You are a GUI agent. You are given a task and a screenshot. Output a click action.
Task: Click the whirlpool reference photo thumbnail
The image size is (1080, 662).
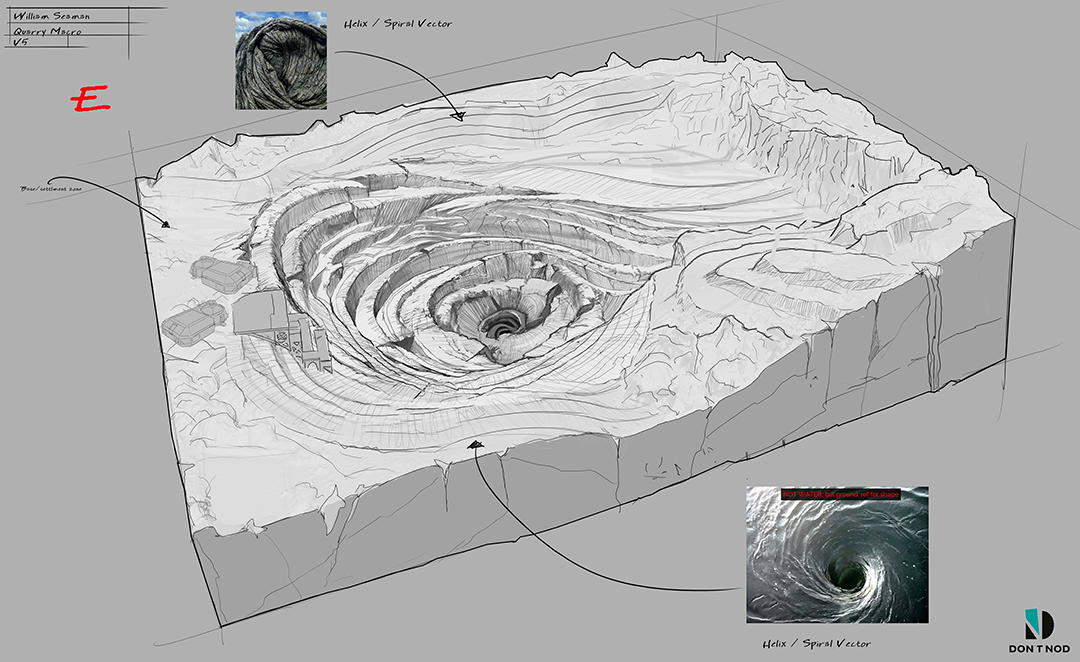pyautogui.click(x=837, y=555)
